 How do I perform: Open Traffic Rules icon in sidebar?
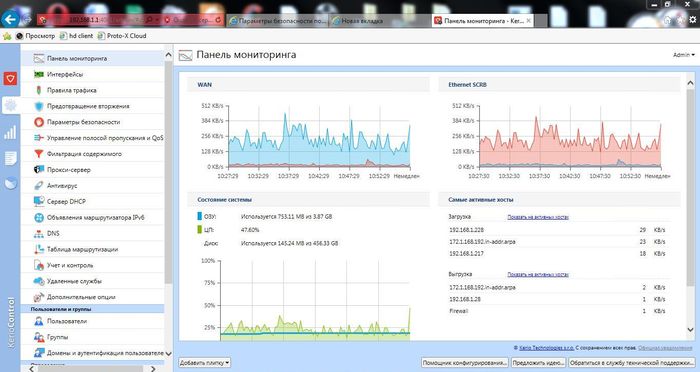(x=39, y=90)
